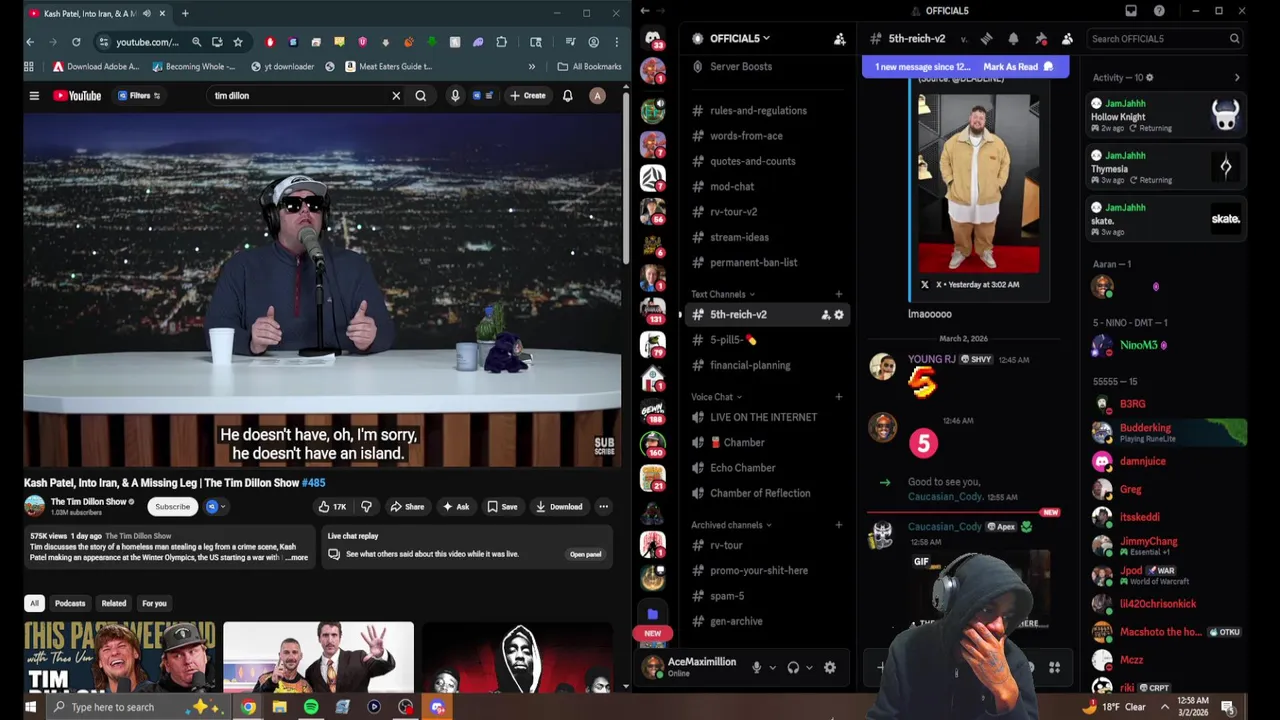Toggle the Discord member list icon
The image size is (1280, 720).
pos(1067,39)
